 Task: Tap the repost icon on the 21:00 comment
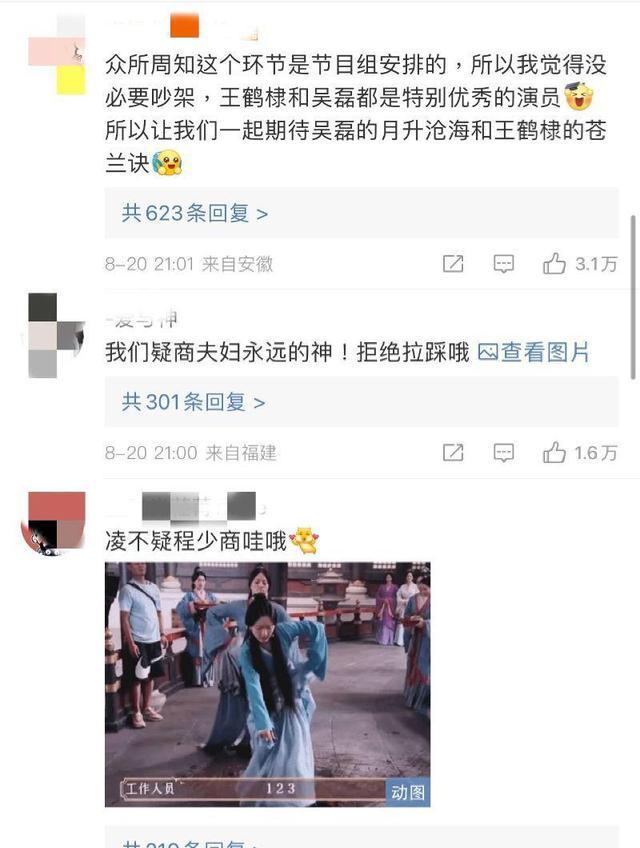[x=453, y=452]
